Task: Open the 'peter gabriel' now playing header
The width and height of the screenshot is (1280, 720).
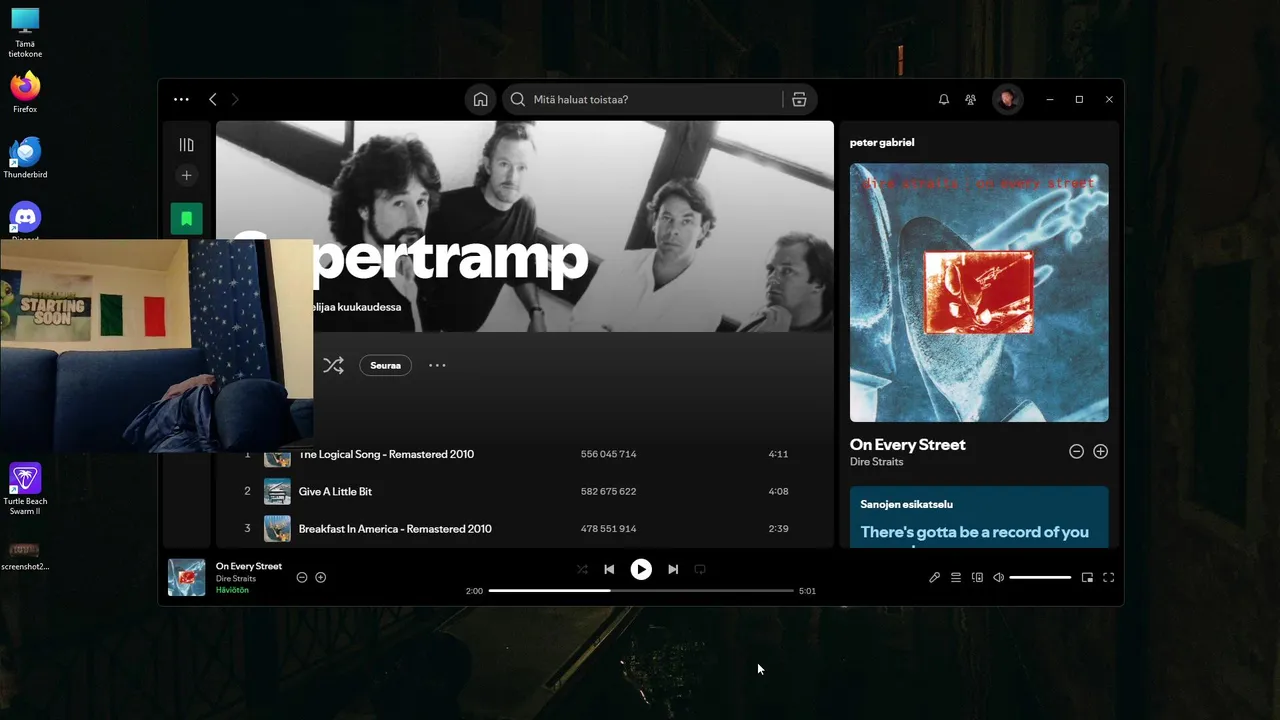Action: tap(882, 142)
